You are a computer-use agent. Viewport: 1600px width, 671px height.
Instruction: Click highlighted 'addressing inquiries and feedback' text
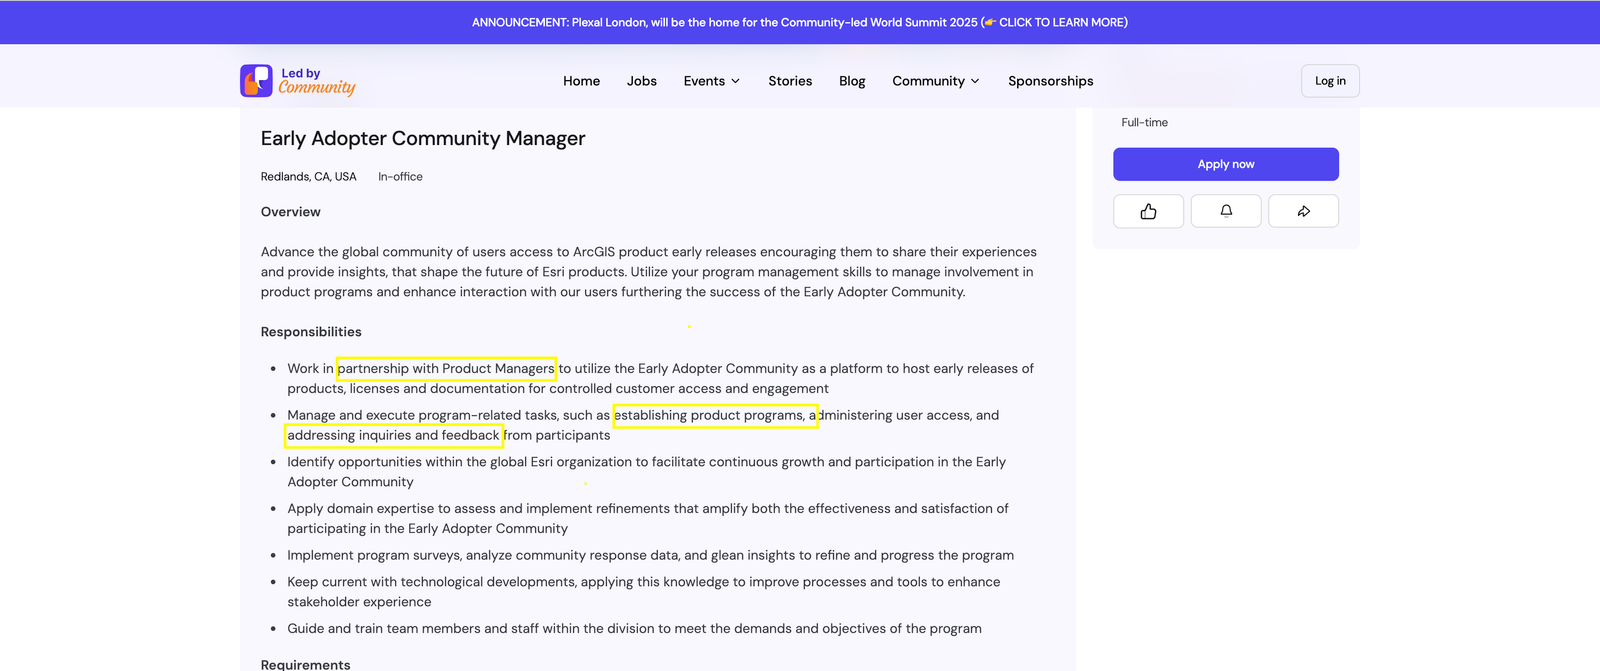393,436
